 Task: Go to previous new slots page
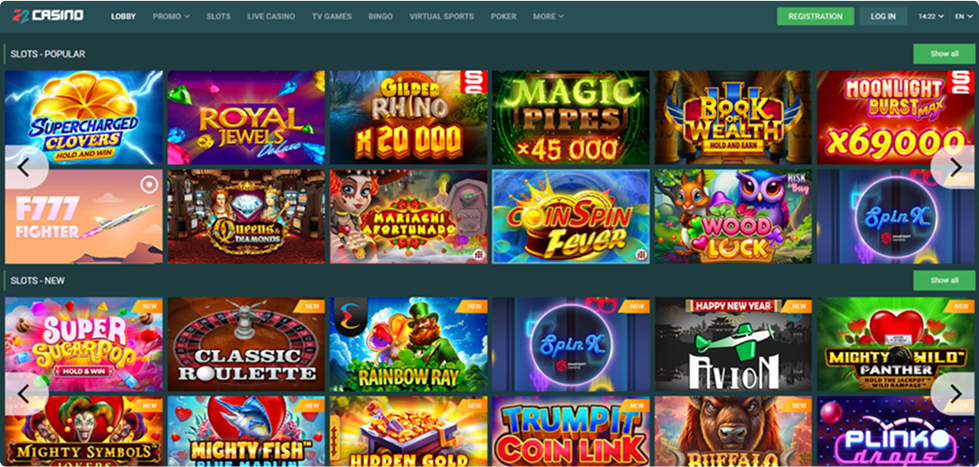tap(24, 394)
